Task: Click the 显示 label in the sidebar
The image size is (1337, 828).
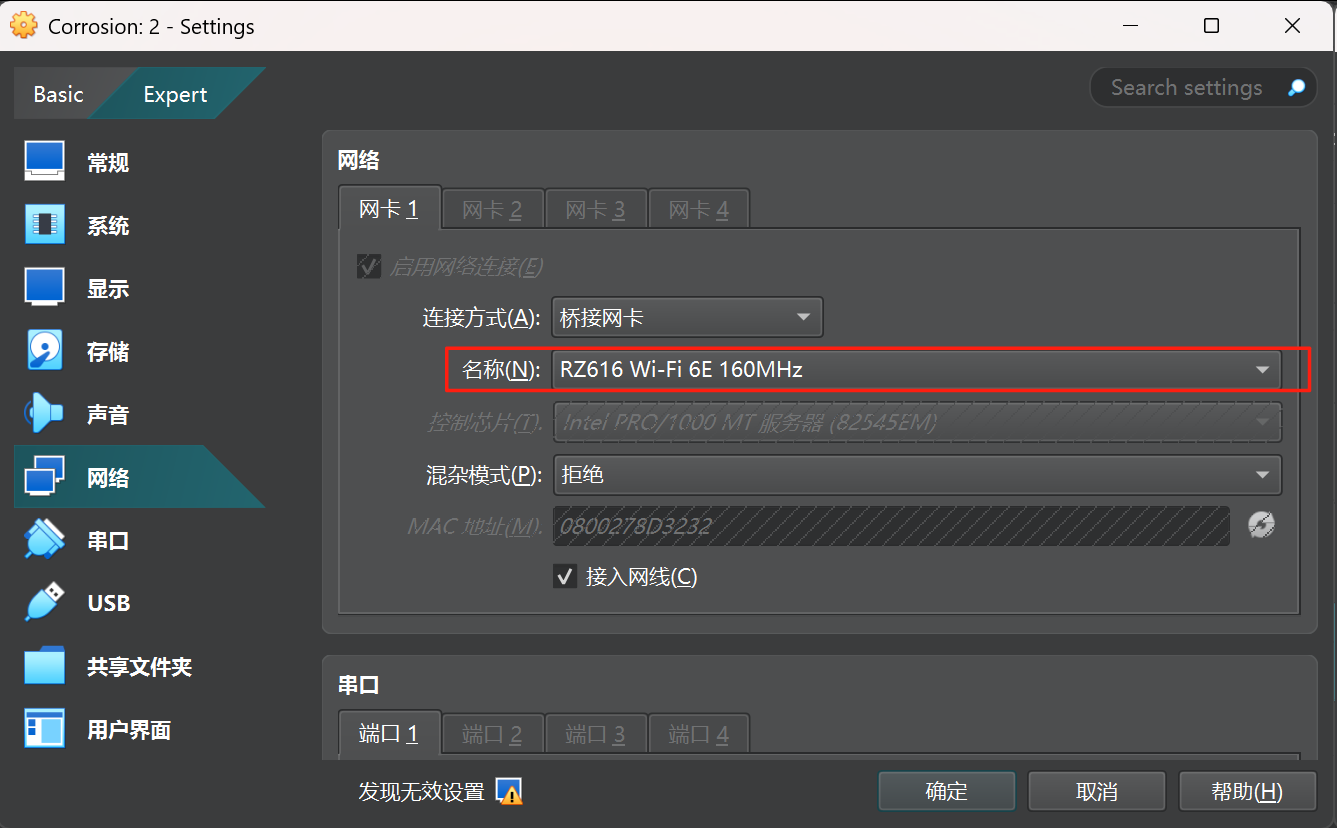Action: [x=108, y=289]
